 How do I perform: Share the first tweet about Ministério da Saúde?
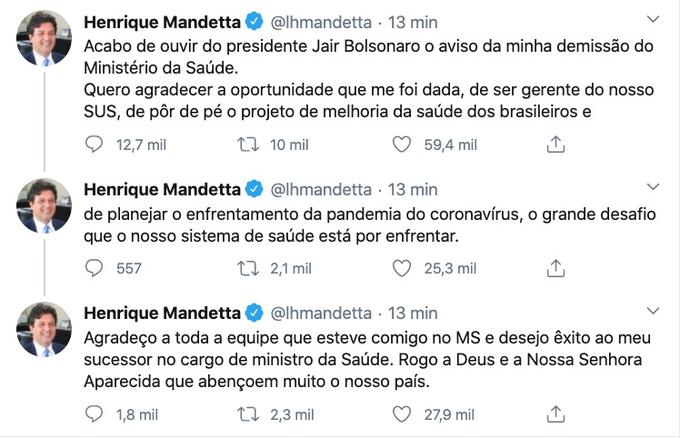[556, 145]
